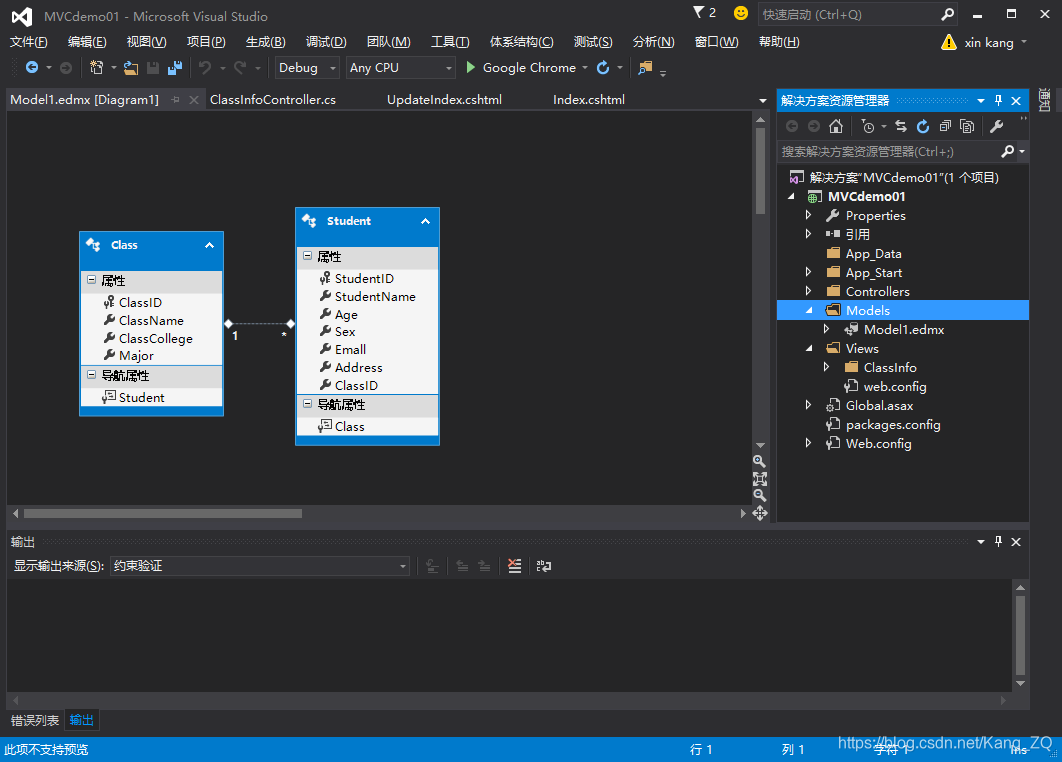Click the zoom in magnifier on diagram
The image size is (1062, 762).
[759, 461]
